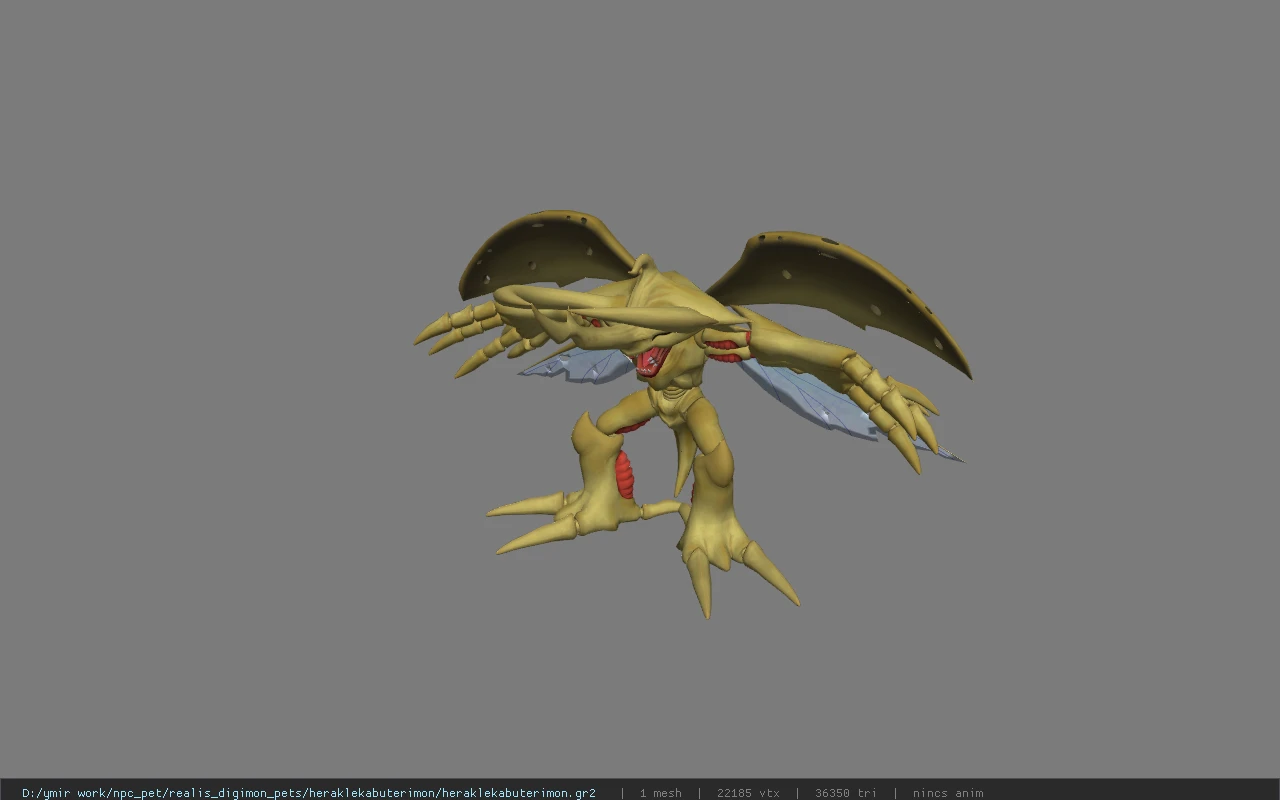The height and width of the screenshot is (800, 1280).
Task: Click the "22185 vtx" vertex count
Action: click(748, 793)
